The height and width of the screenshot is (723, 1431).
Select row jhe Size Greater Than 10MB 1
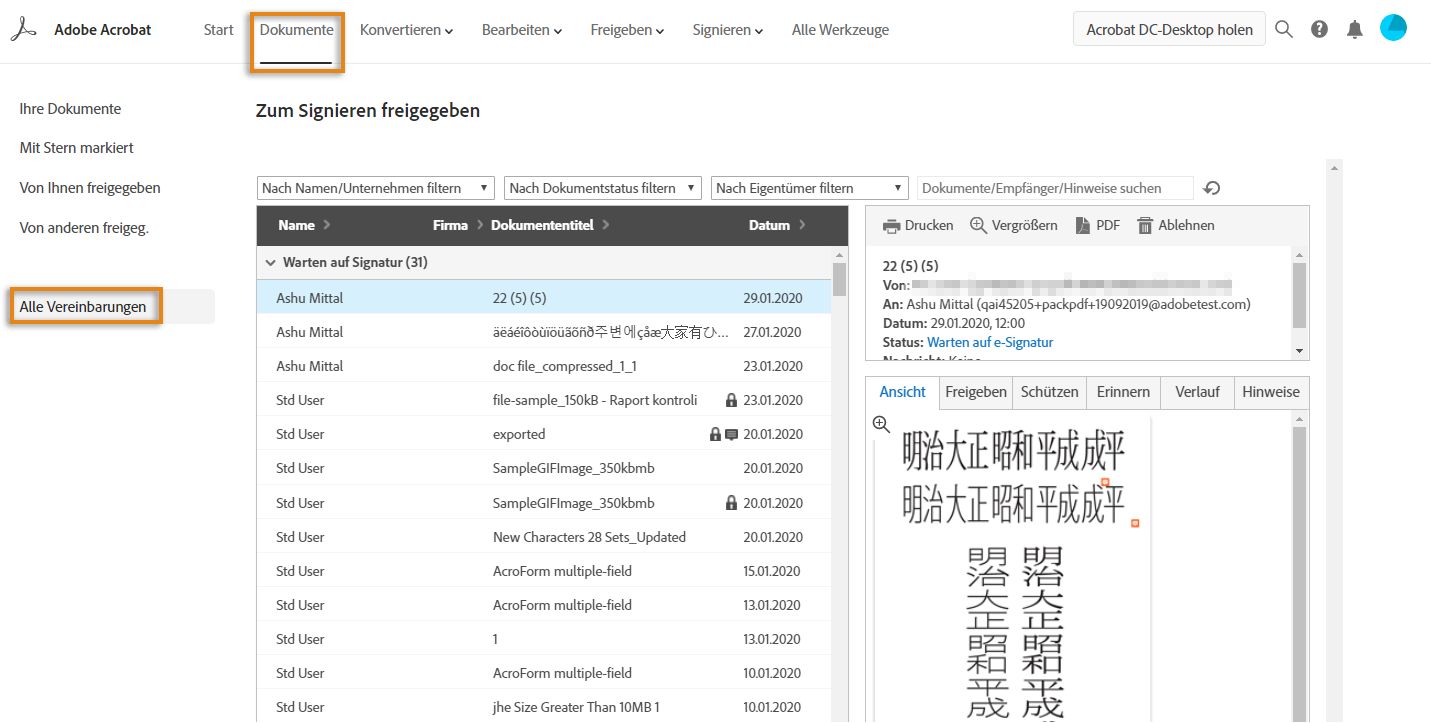click(544, 707)
